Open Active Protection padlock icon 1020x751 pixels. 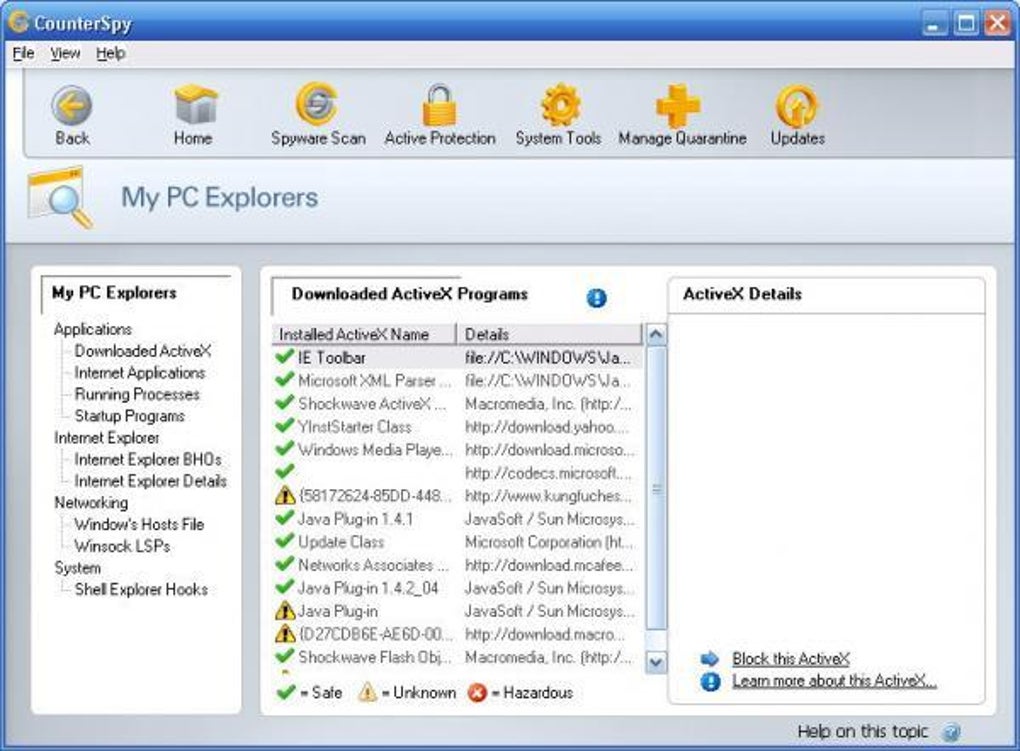[x=439, y=105]
